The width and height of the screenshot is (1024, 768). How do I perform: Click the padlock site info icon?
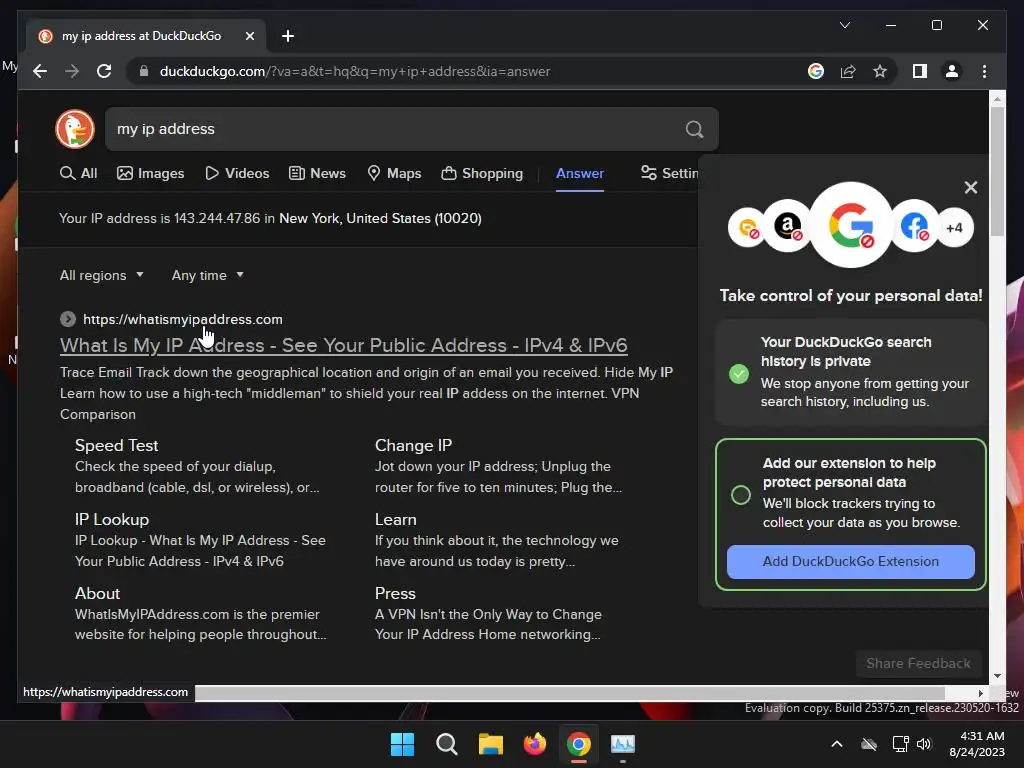pyautogui.click(x=144, y=71)
